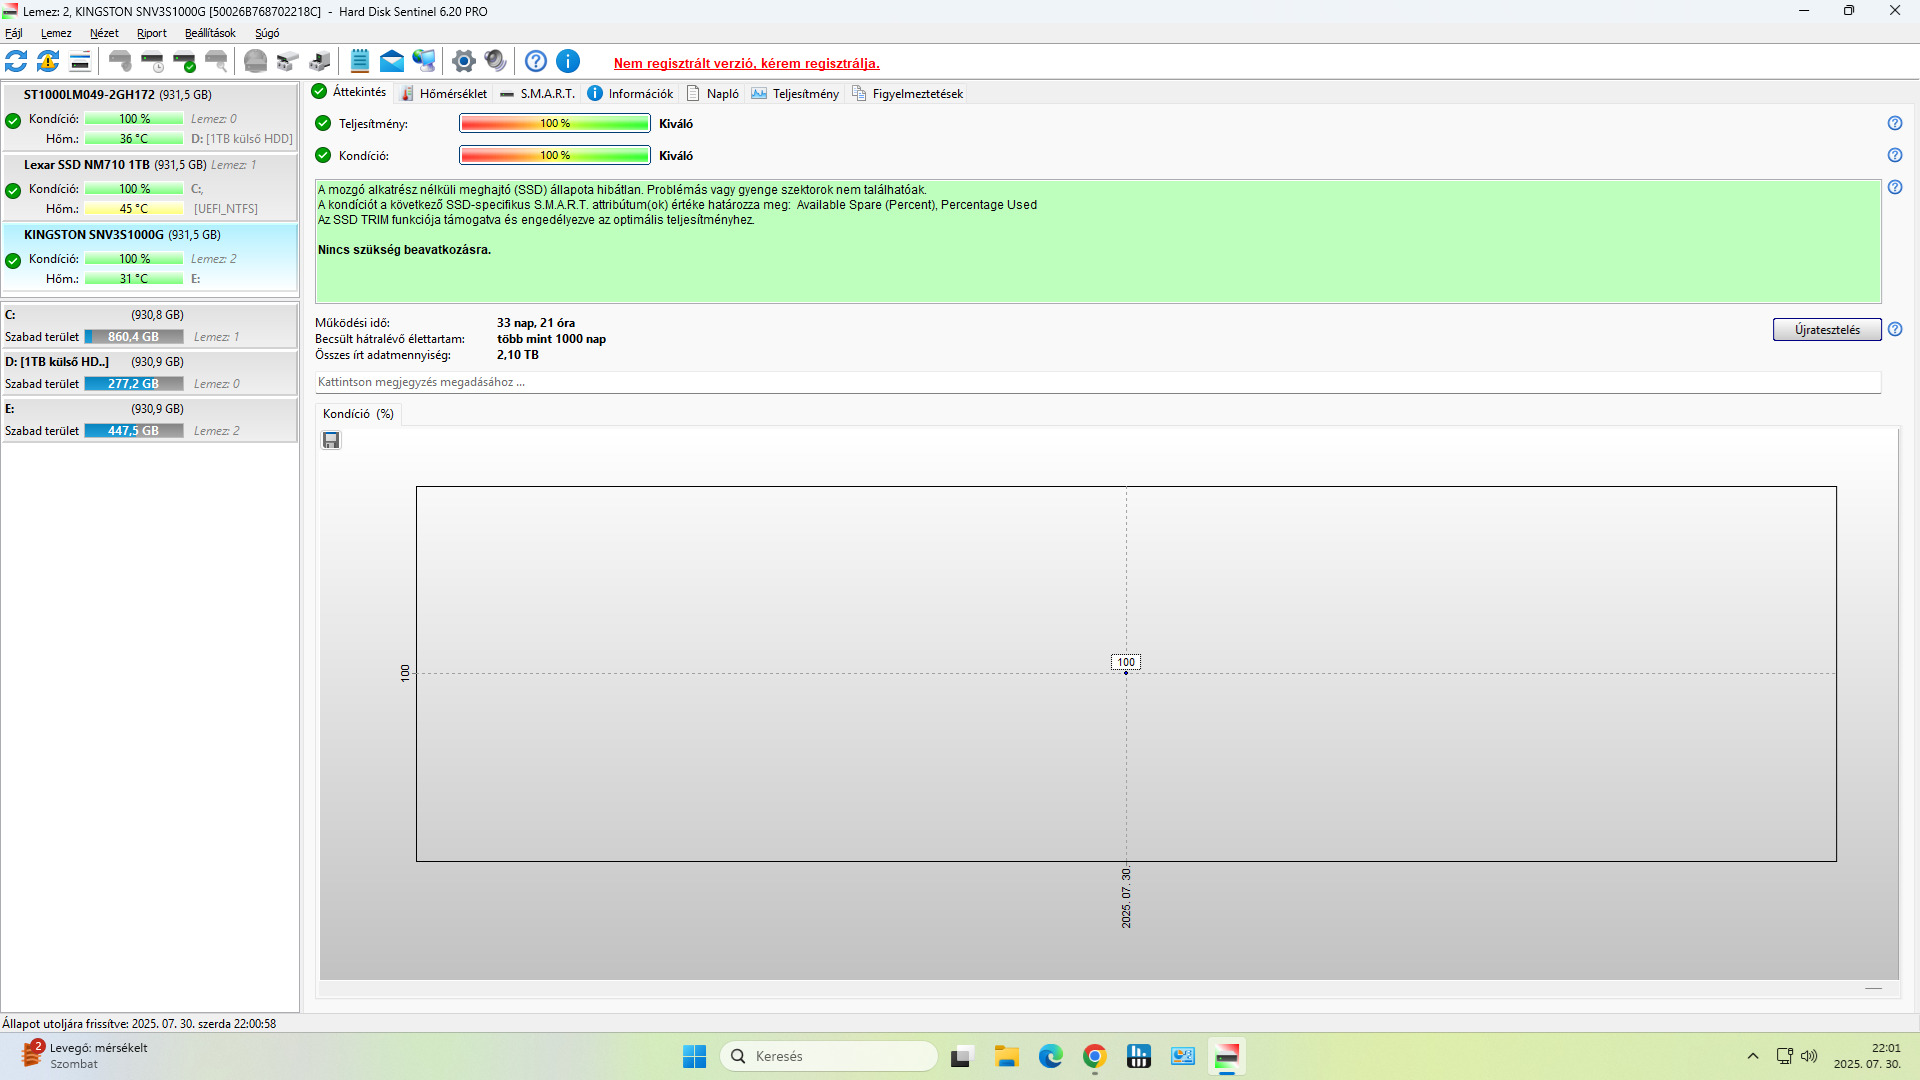Click the unregistered version registration link

746,63
